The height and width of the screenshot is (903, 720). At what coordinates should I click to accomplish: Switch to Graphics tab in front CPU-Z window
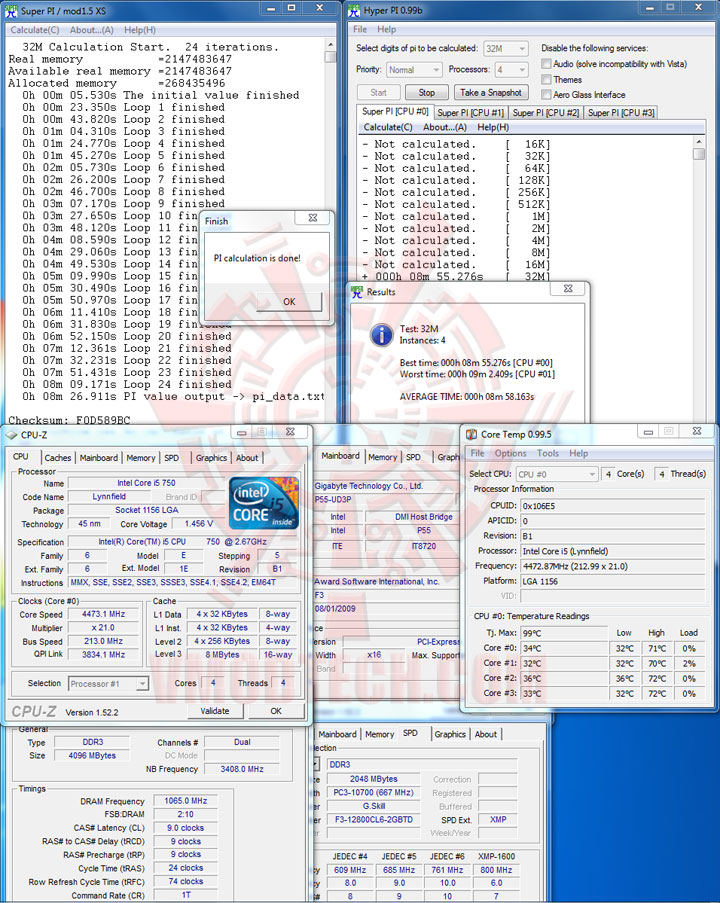pyautogui.click(x=211, y=458)
